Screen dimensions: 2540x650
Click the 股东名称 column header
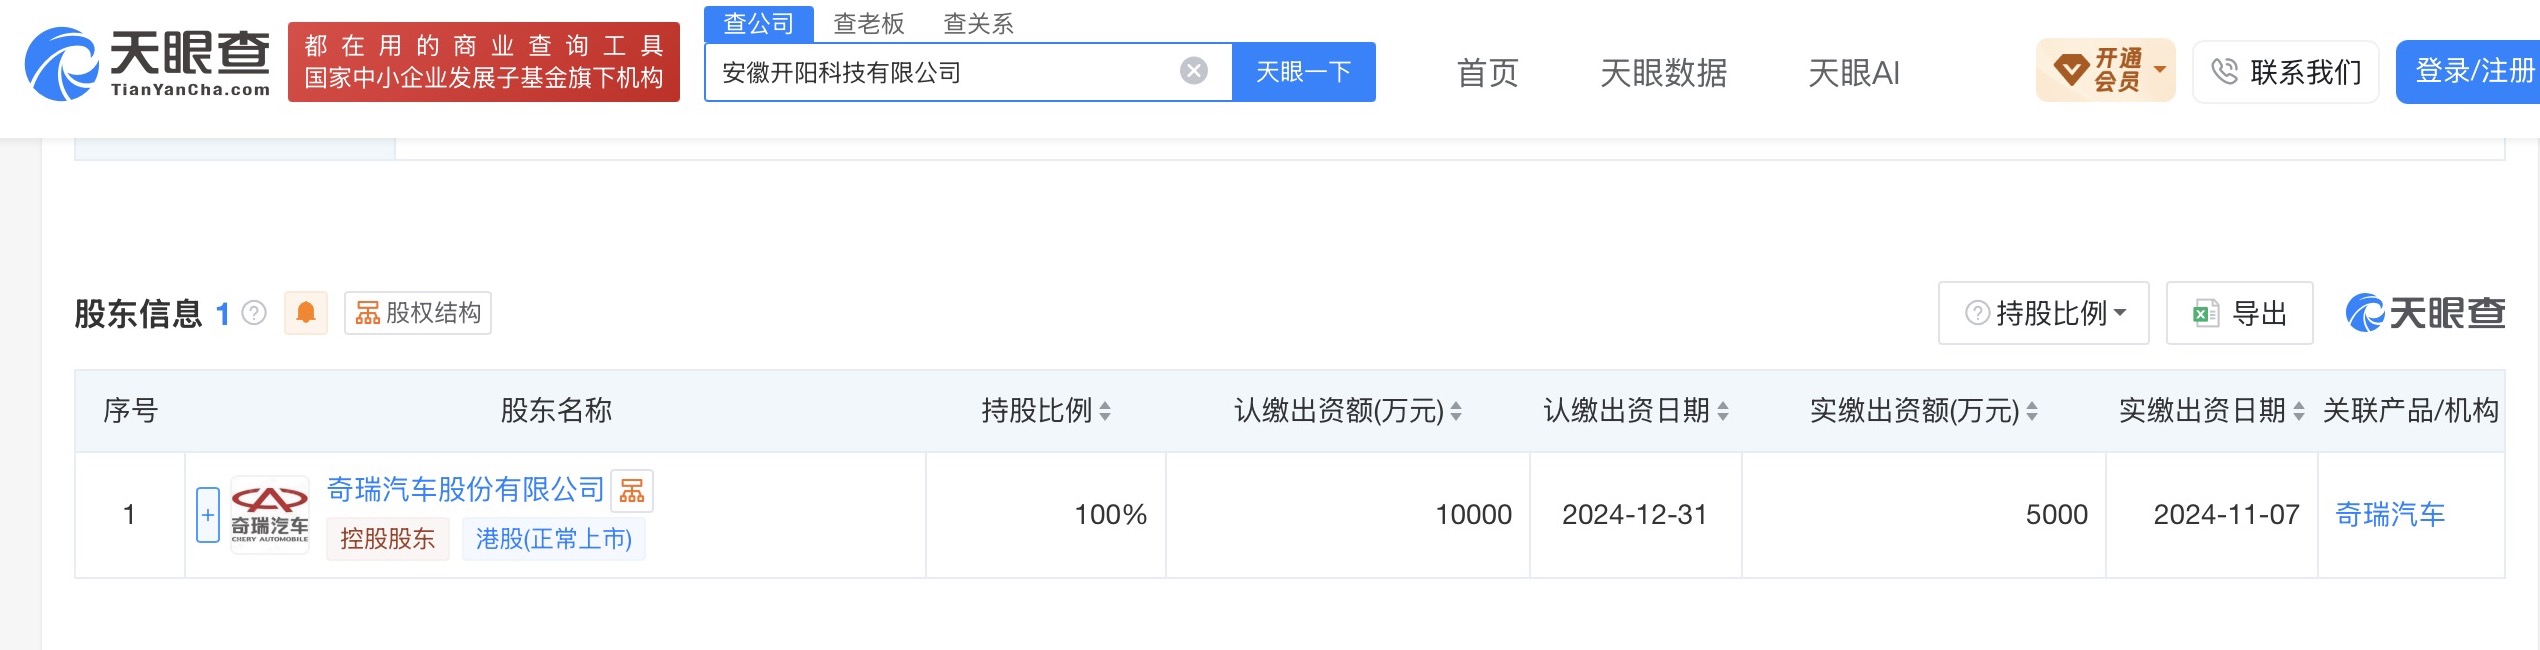click(x=556, y=411)
